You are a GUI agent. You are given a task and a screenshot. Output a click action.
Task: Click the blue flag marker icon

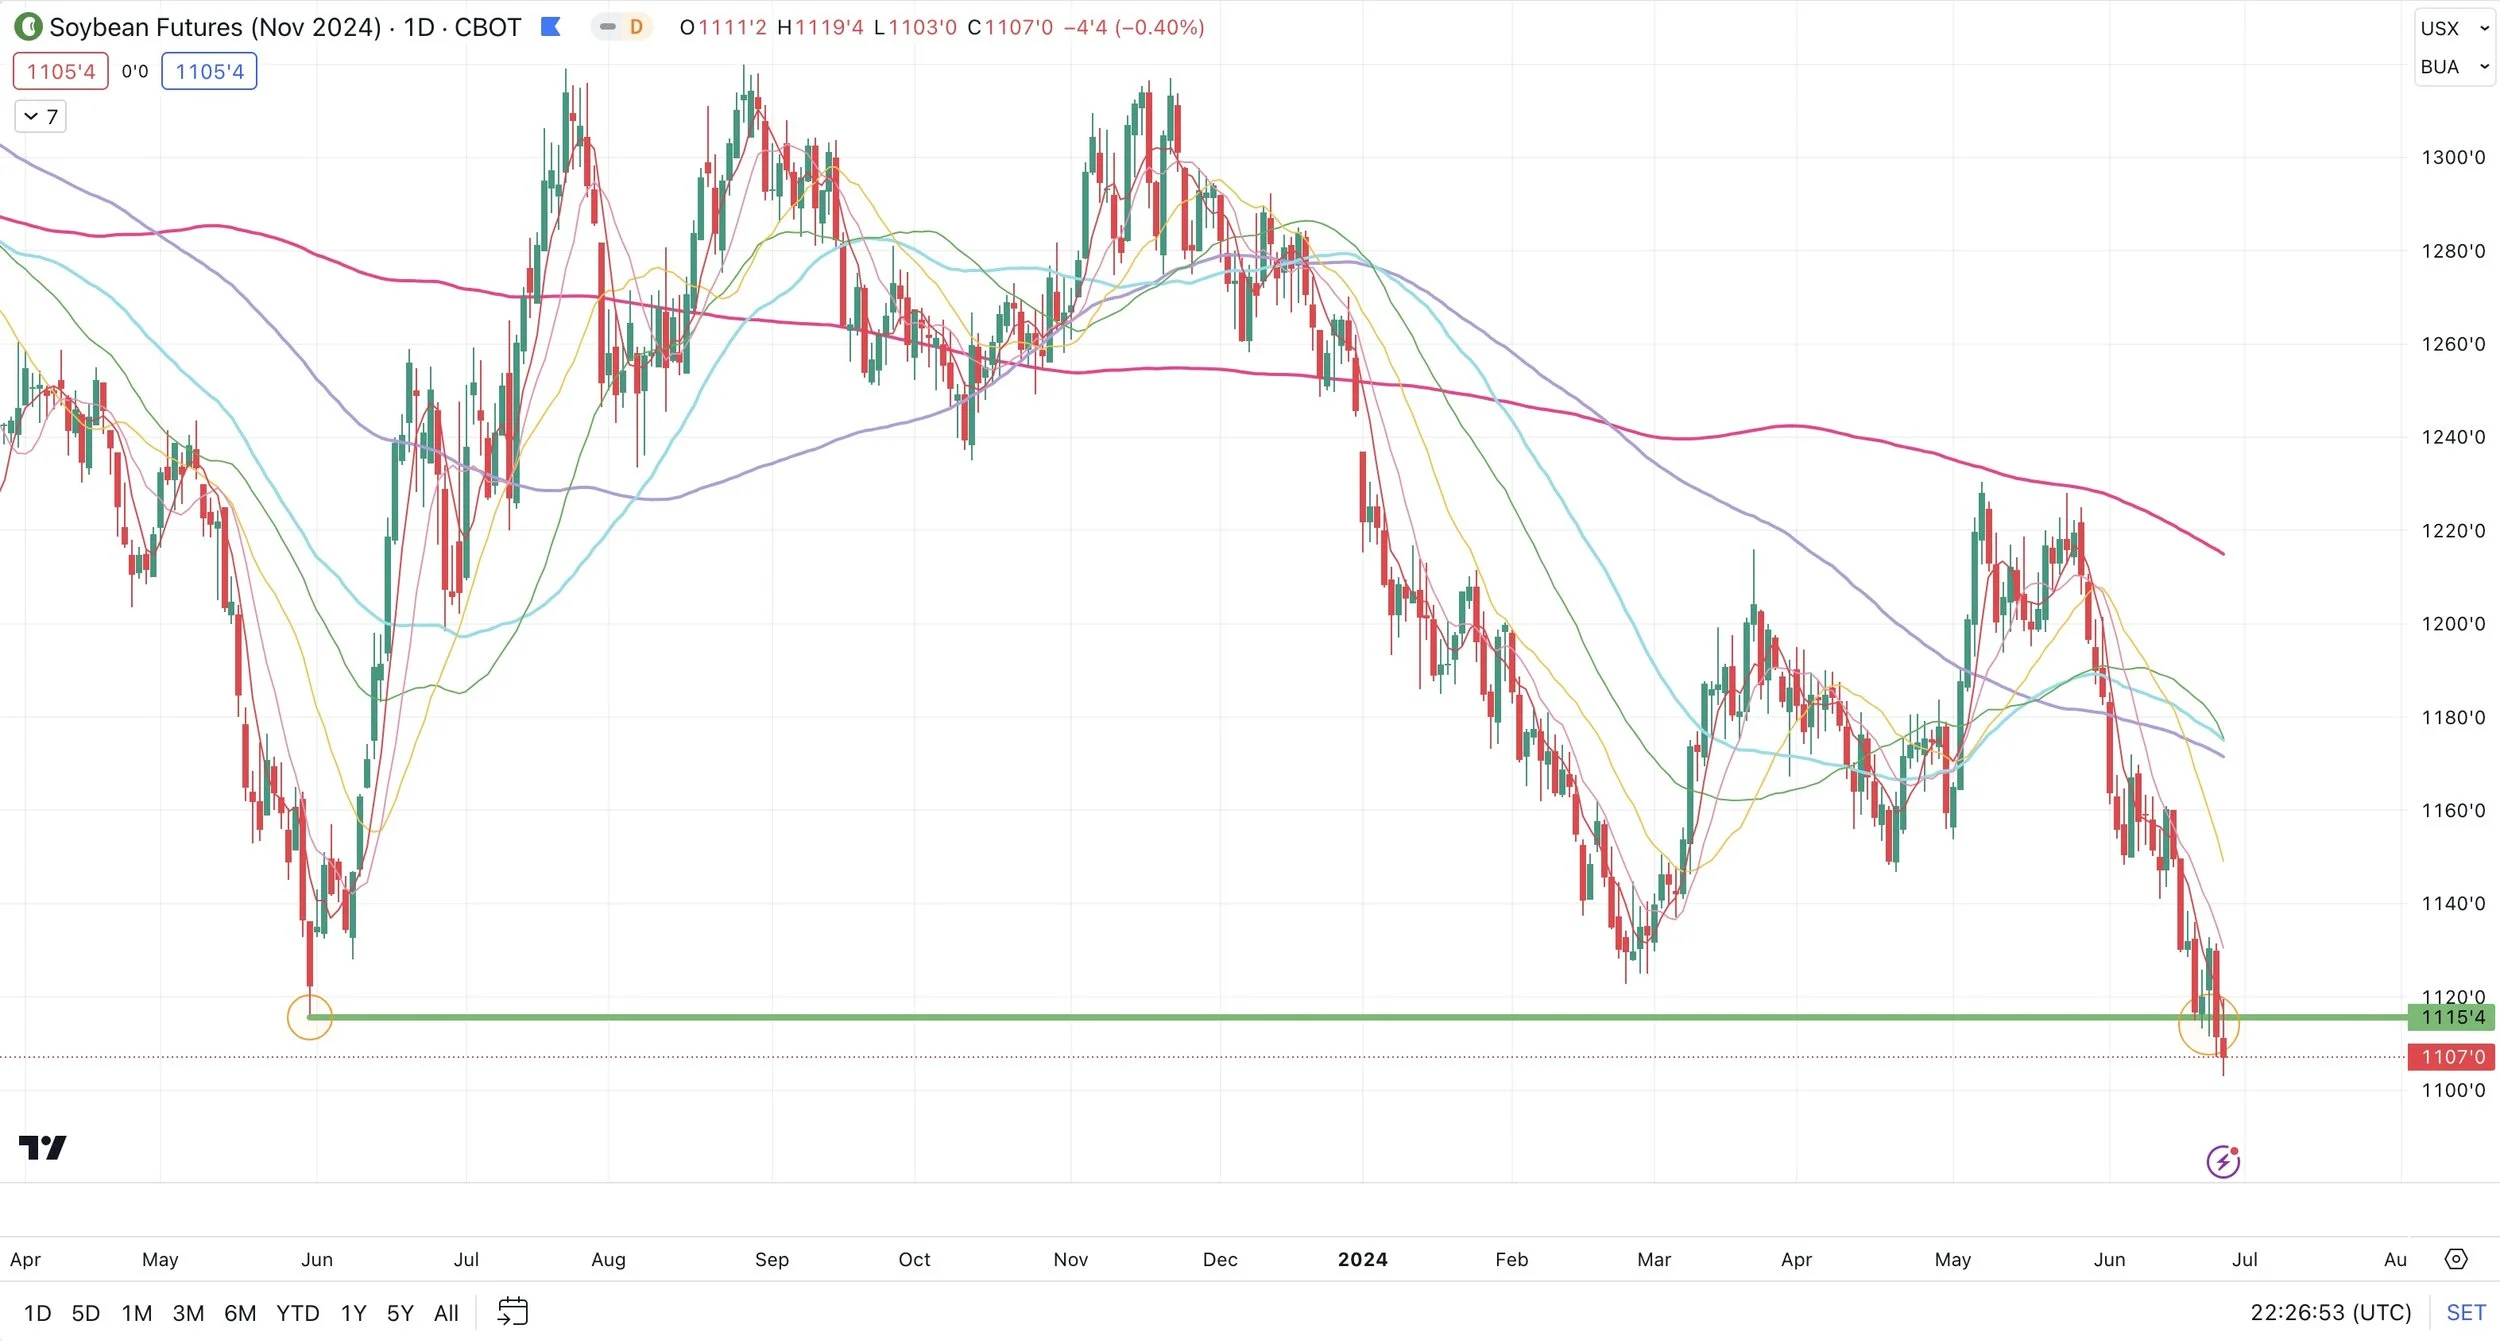click(x=550, y=27)
